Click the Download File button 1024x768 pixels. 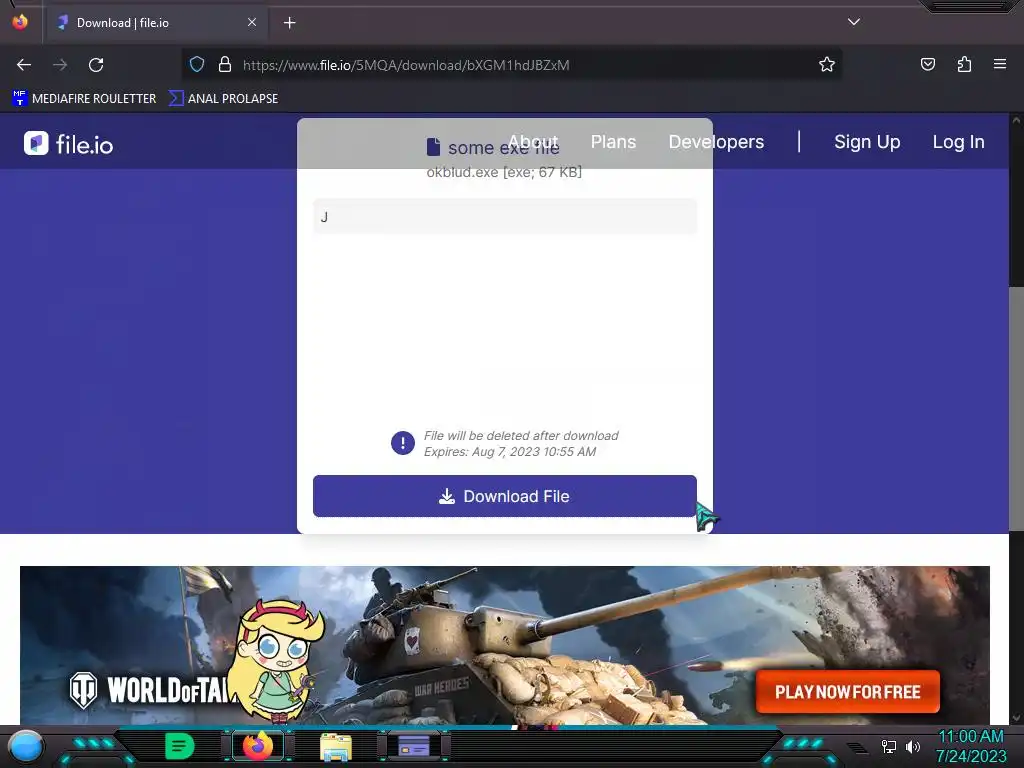[x=505, y=496]
